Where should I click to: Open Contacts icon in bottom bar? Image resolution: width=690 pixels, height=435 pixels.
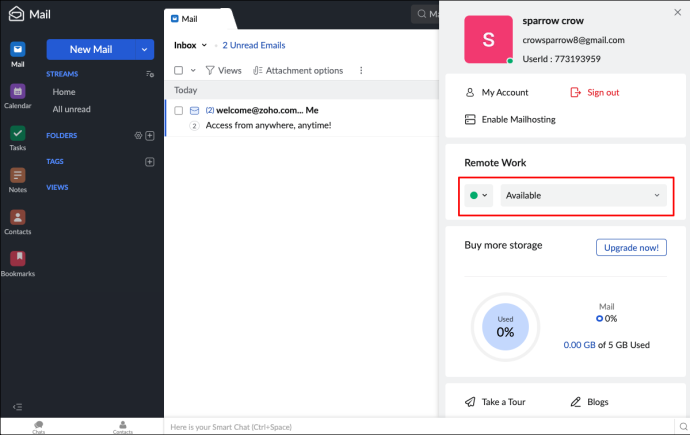coord(122,426)
